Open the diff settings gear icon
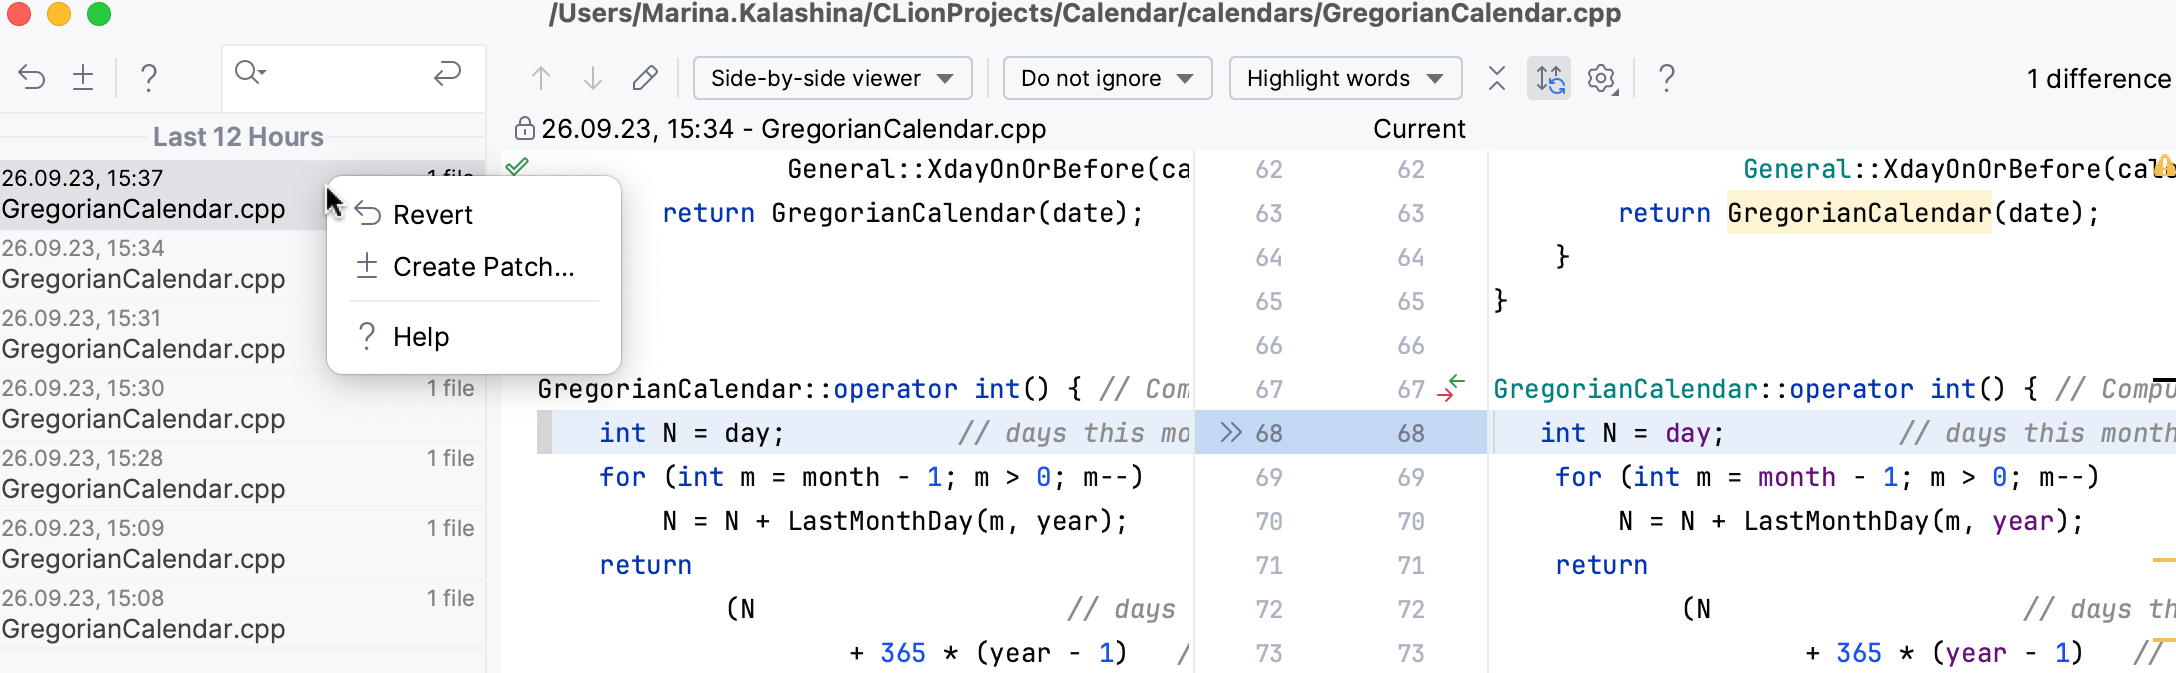Image resolution: width=2176 pixels, height=673 pixels. (x=1602, y=78)
